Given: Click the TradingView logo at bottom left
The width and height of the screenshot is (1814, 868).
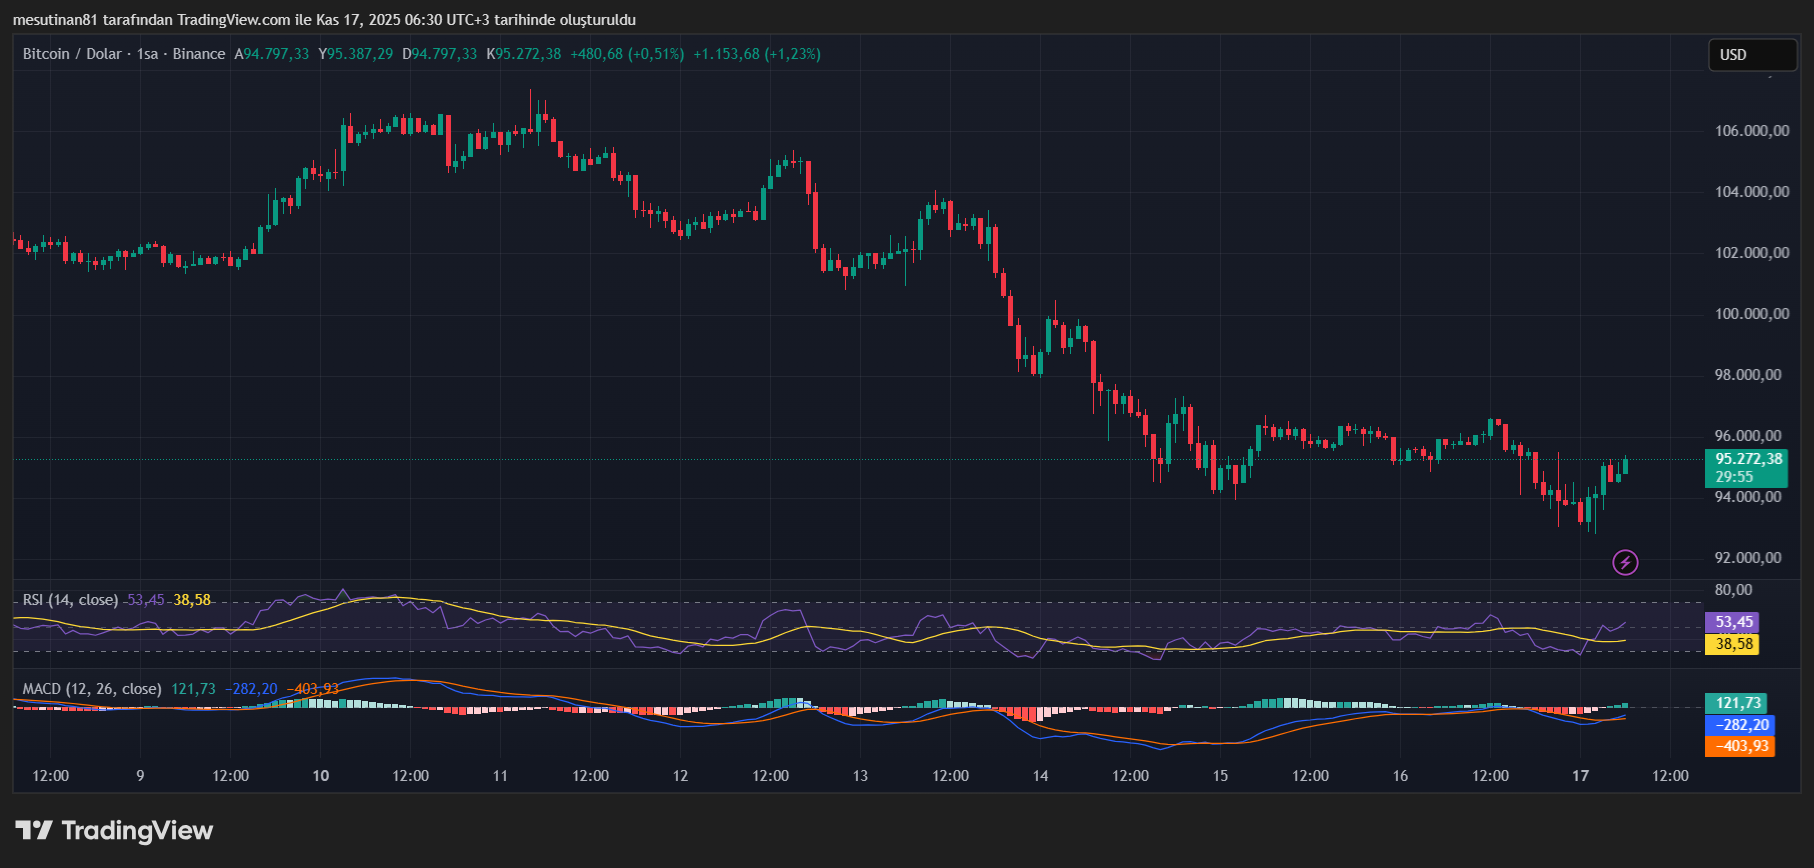Looking at the screenshot, I should click(114, 831).
